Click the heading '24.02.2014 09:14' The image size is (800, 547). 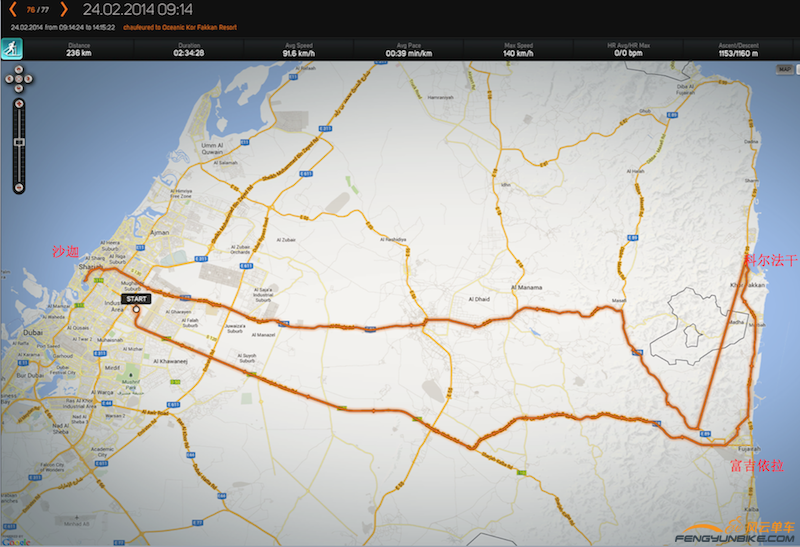(x=138, y=9)
